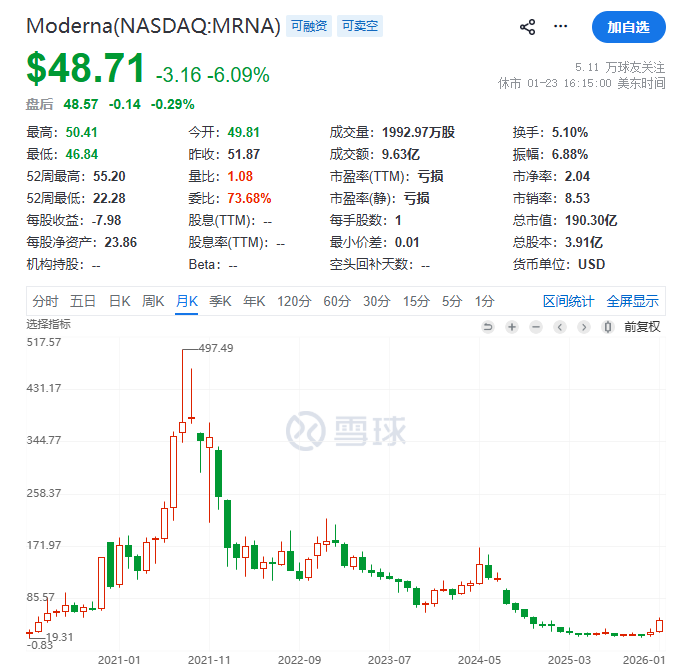Viewport: 678px width, 668px height.
Task: Click the 总市值 value 190.30亿
Action: [x=591, y=221]
